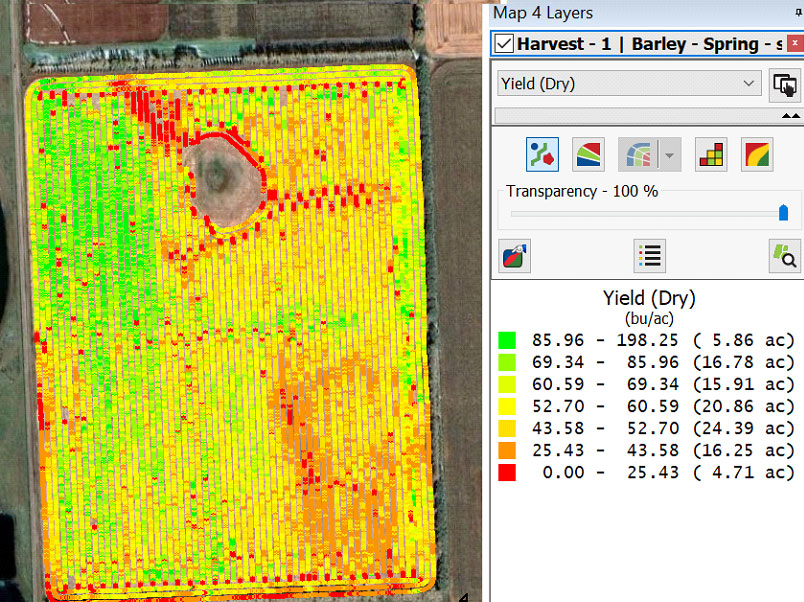Click the Transparency slider handle
804x602 pixels.
pos(783,212)
